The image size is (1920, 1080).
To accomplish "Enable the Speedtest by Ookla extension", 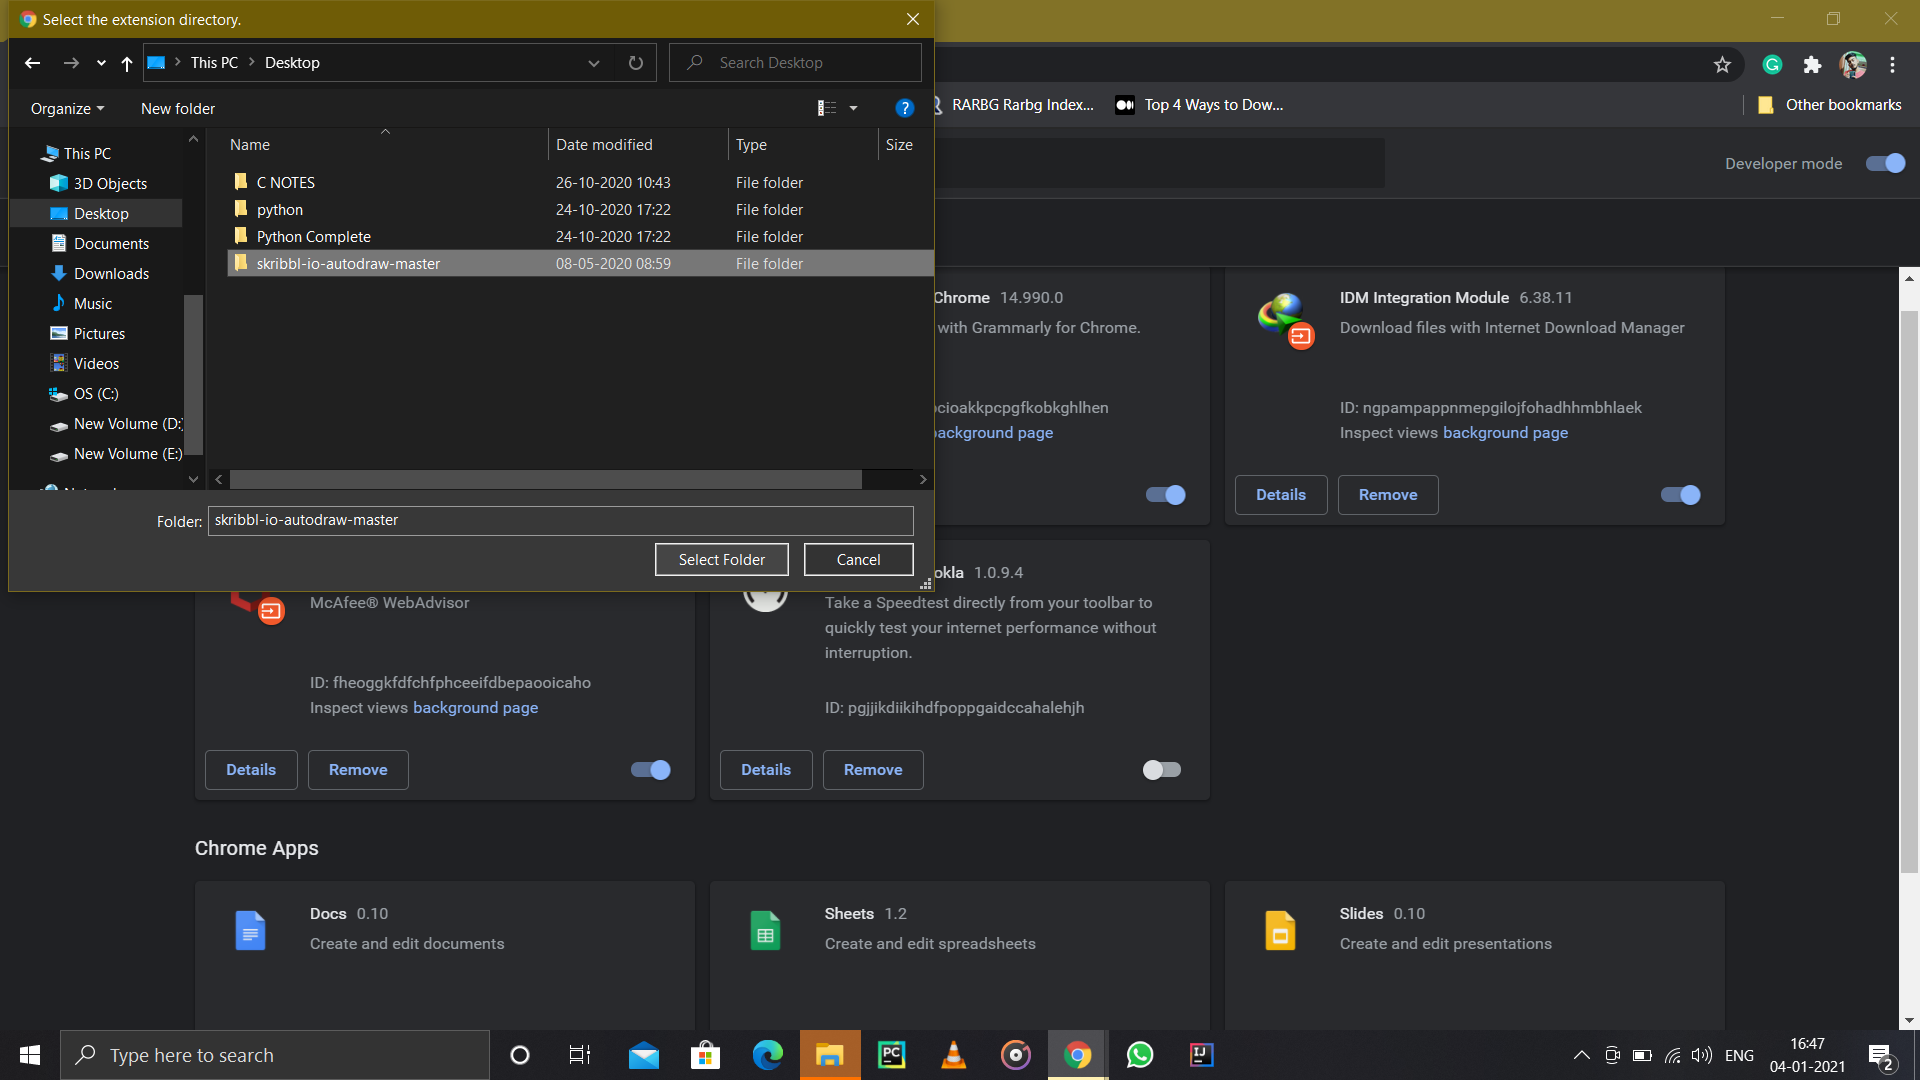I will point(1161,769).
